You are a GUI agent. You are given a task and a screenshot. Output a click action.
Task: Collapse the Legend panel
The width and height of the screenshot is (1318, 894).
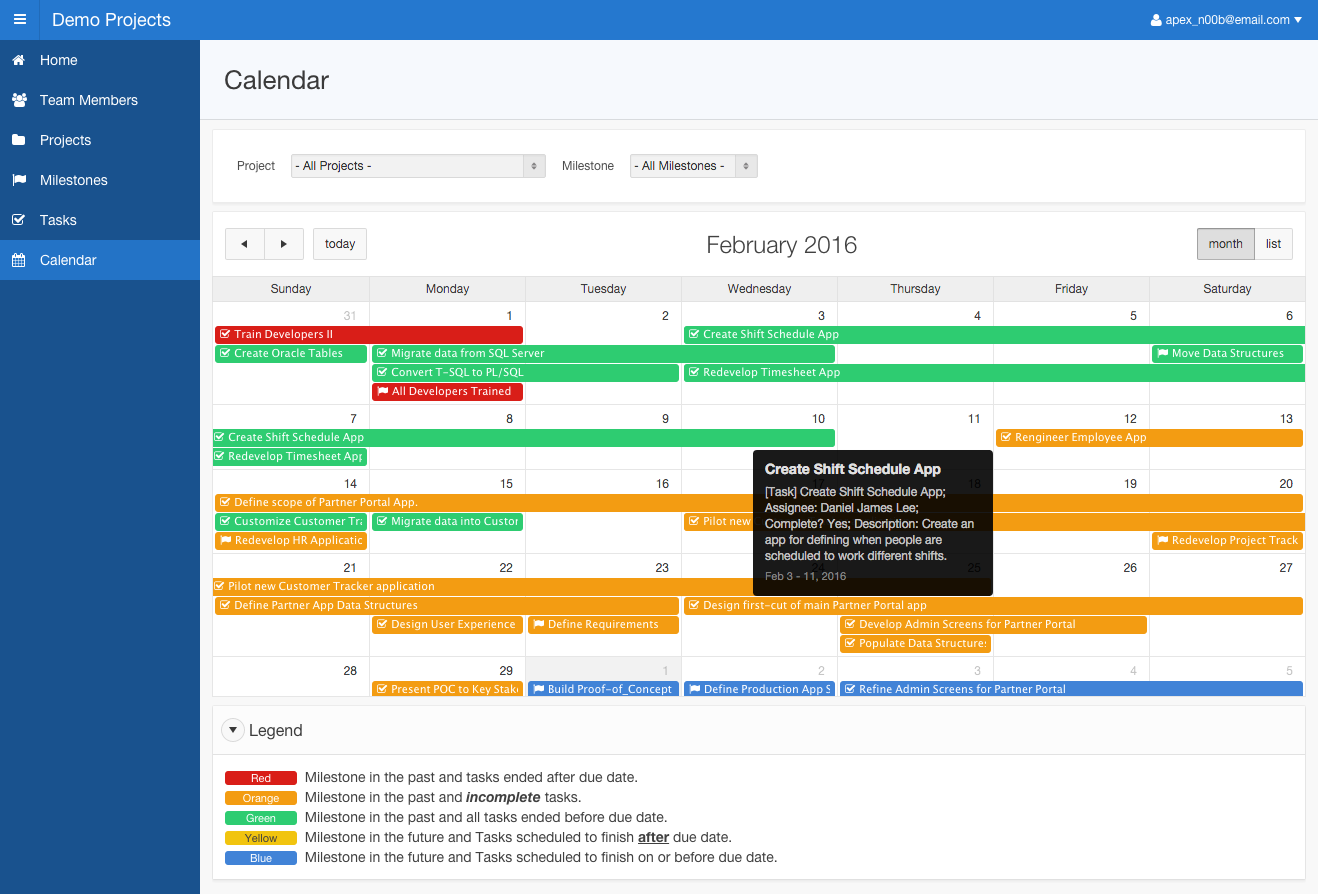click(233, 730)
